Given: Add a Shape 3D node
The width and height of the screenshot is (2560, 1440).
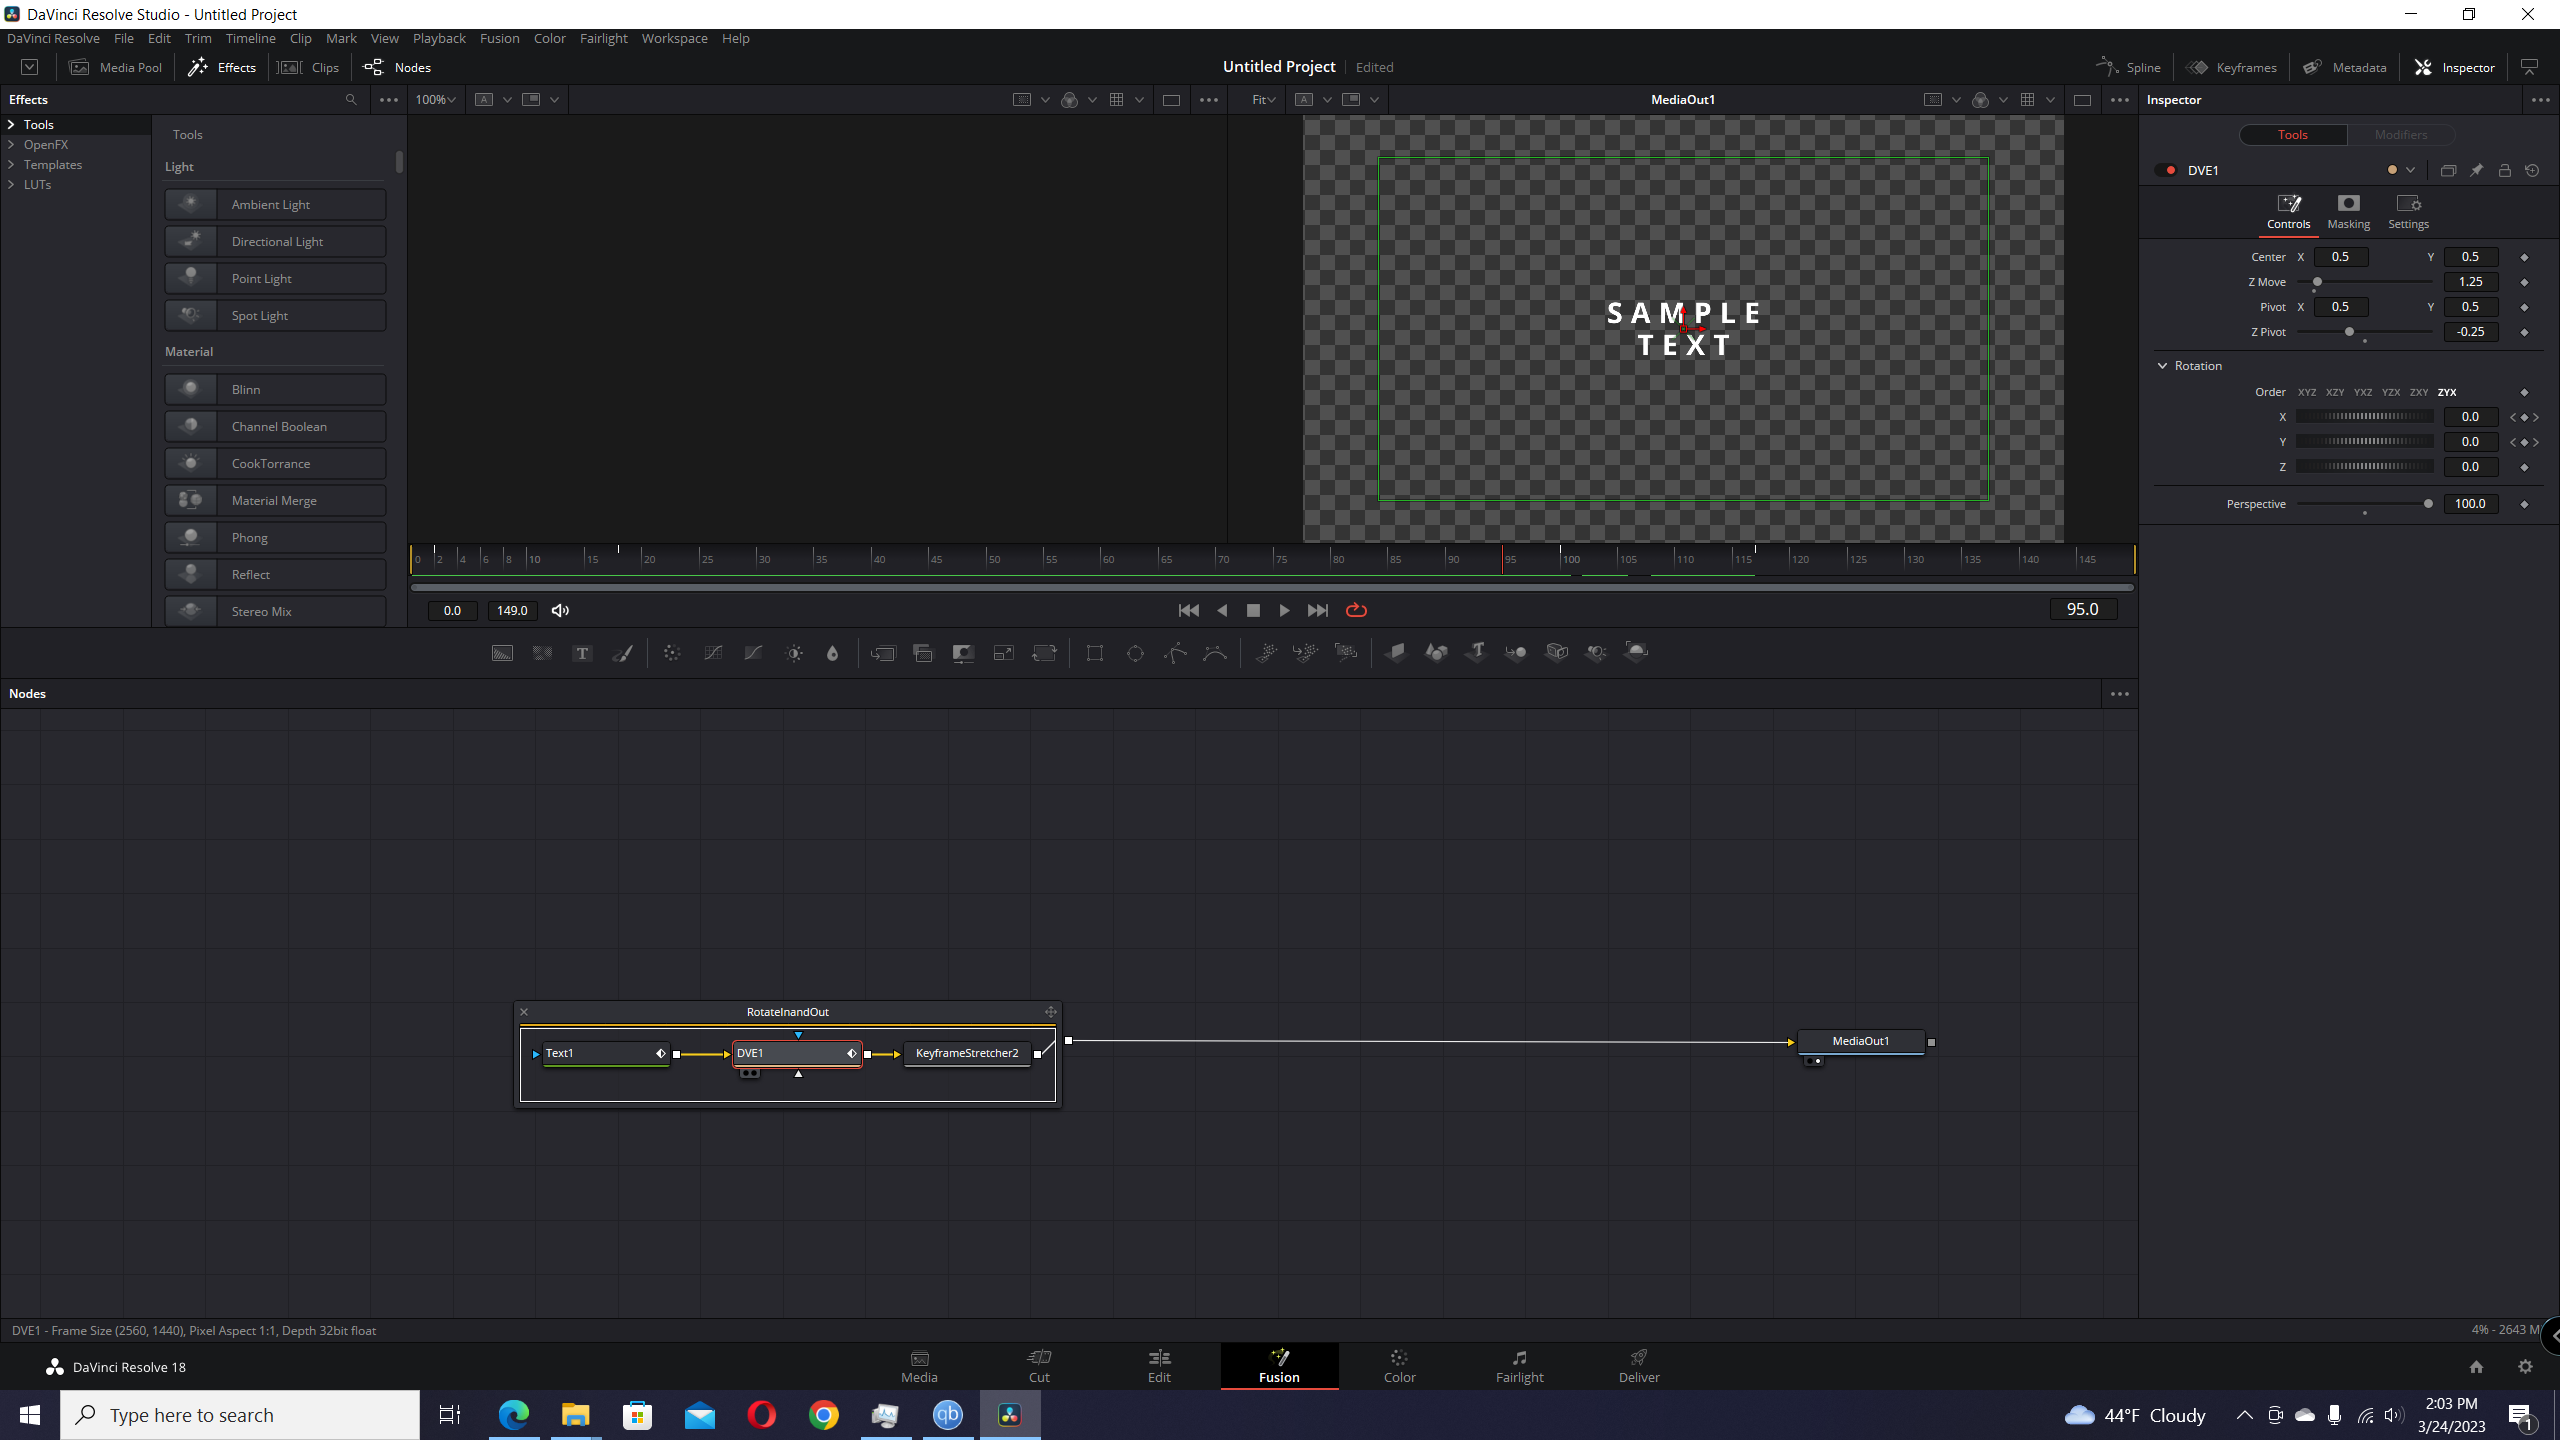Looking at the screenshot, I should [x=1436, y=653].
